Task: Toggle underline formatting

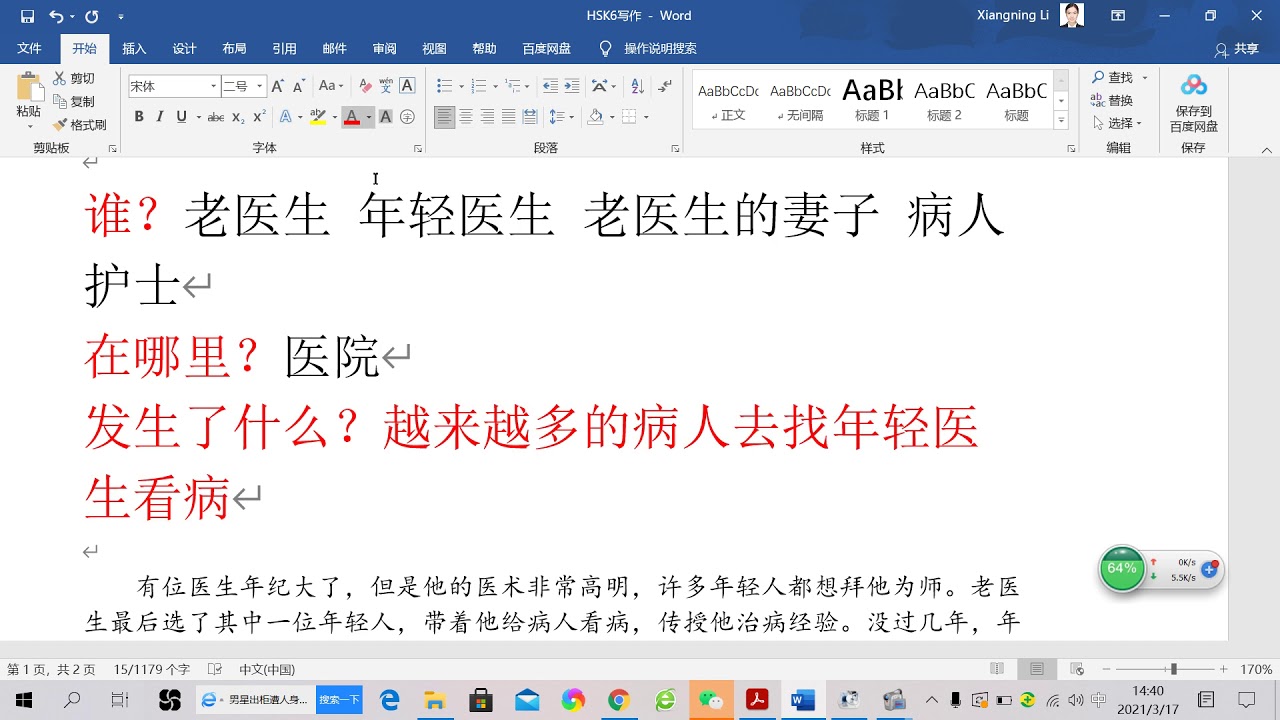Action: click(x=181, y=117)
